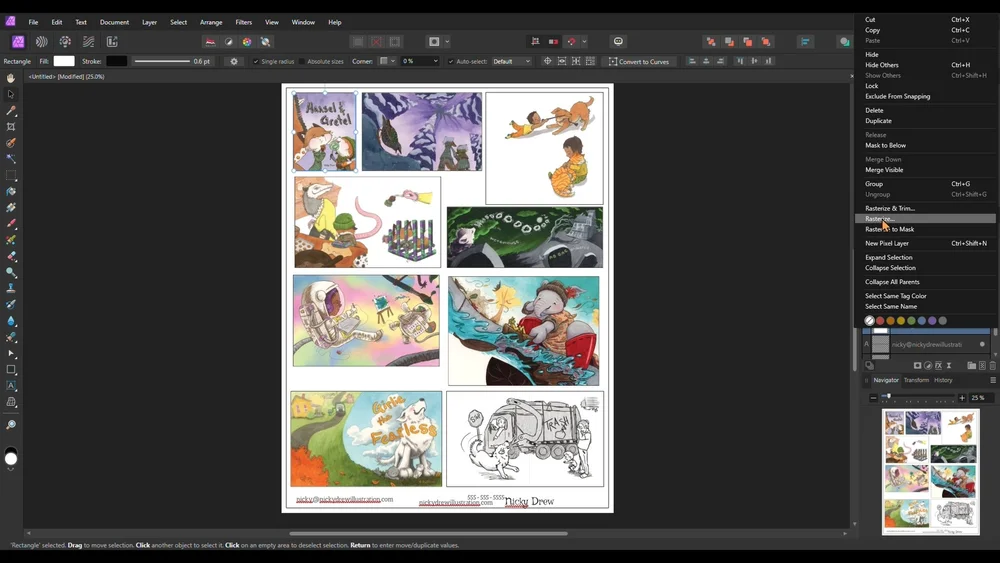
Task: Pick the Zoom magnifier tool
Action: point(11,425)
